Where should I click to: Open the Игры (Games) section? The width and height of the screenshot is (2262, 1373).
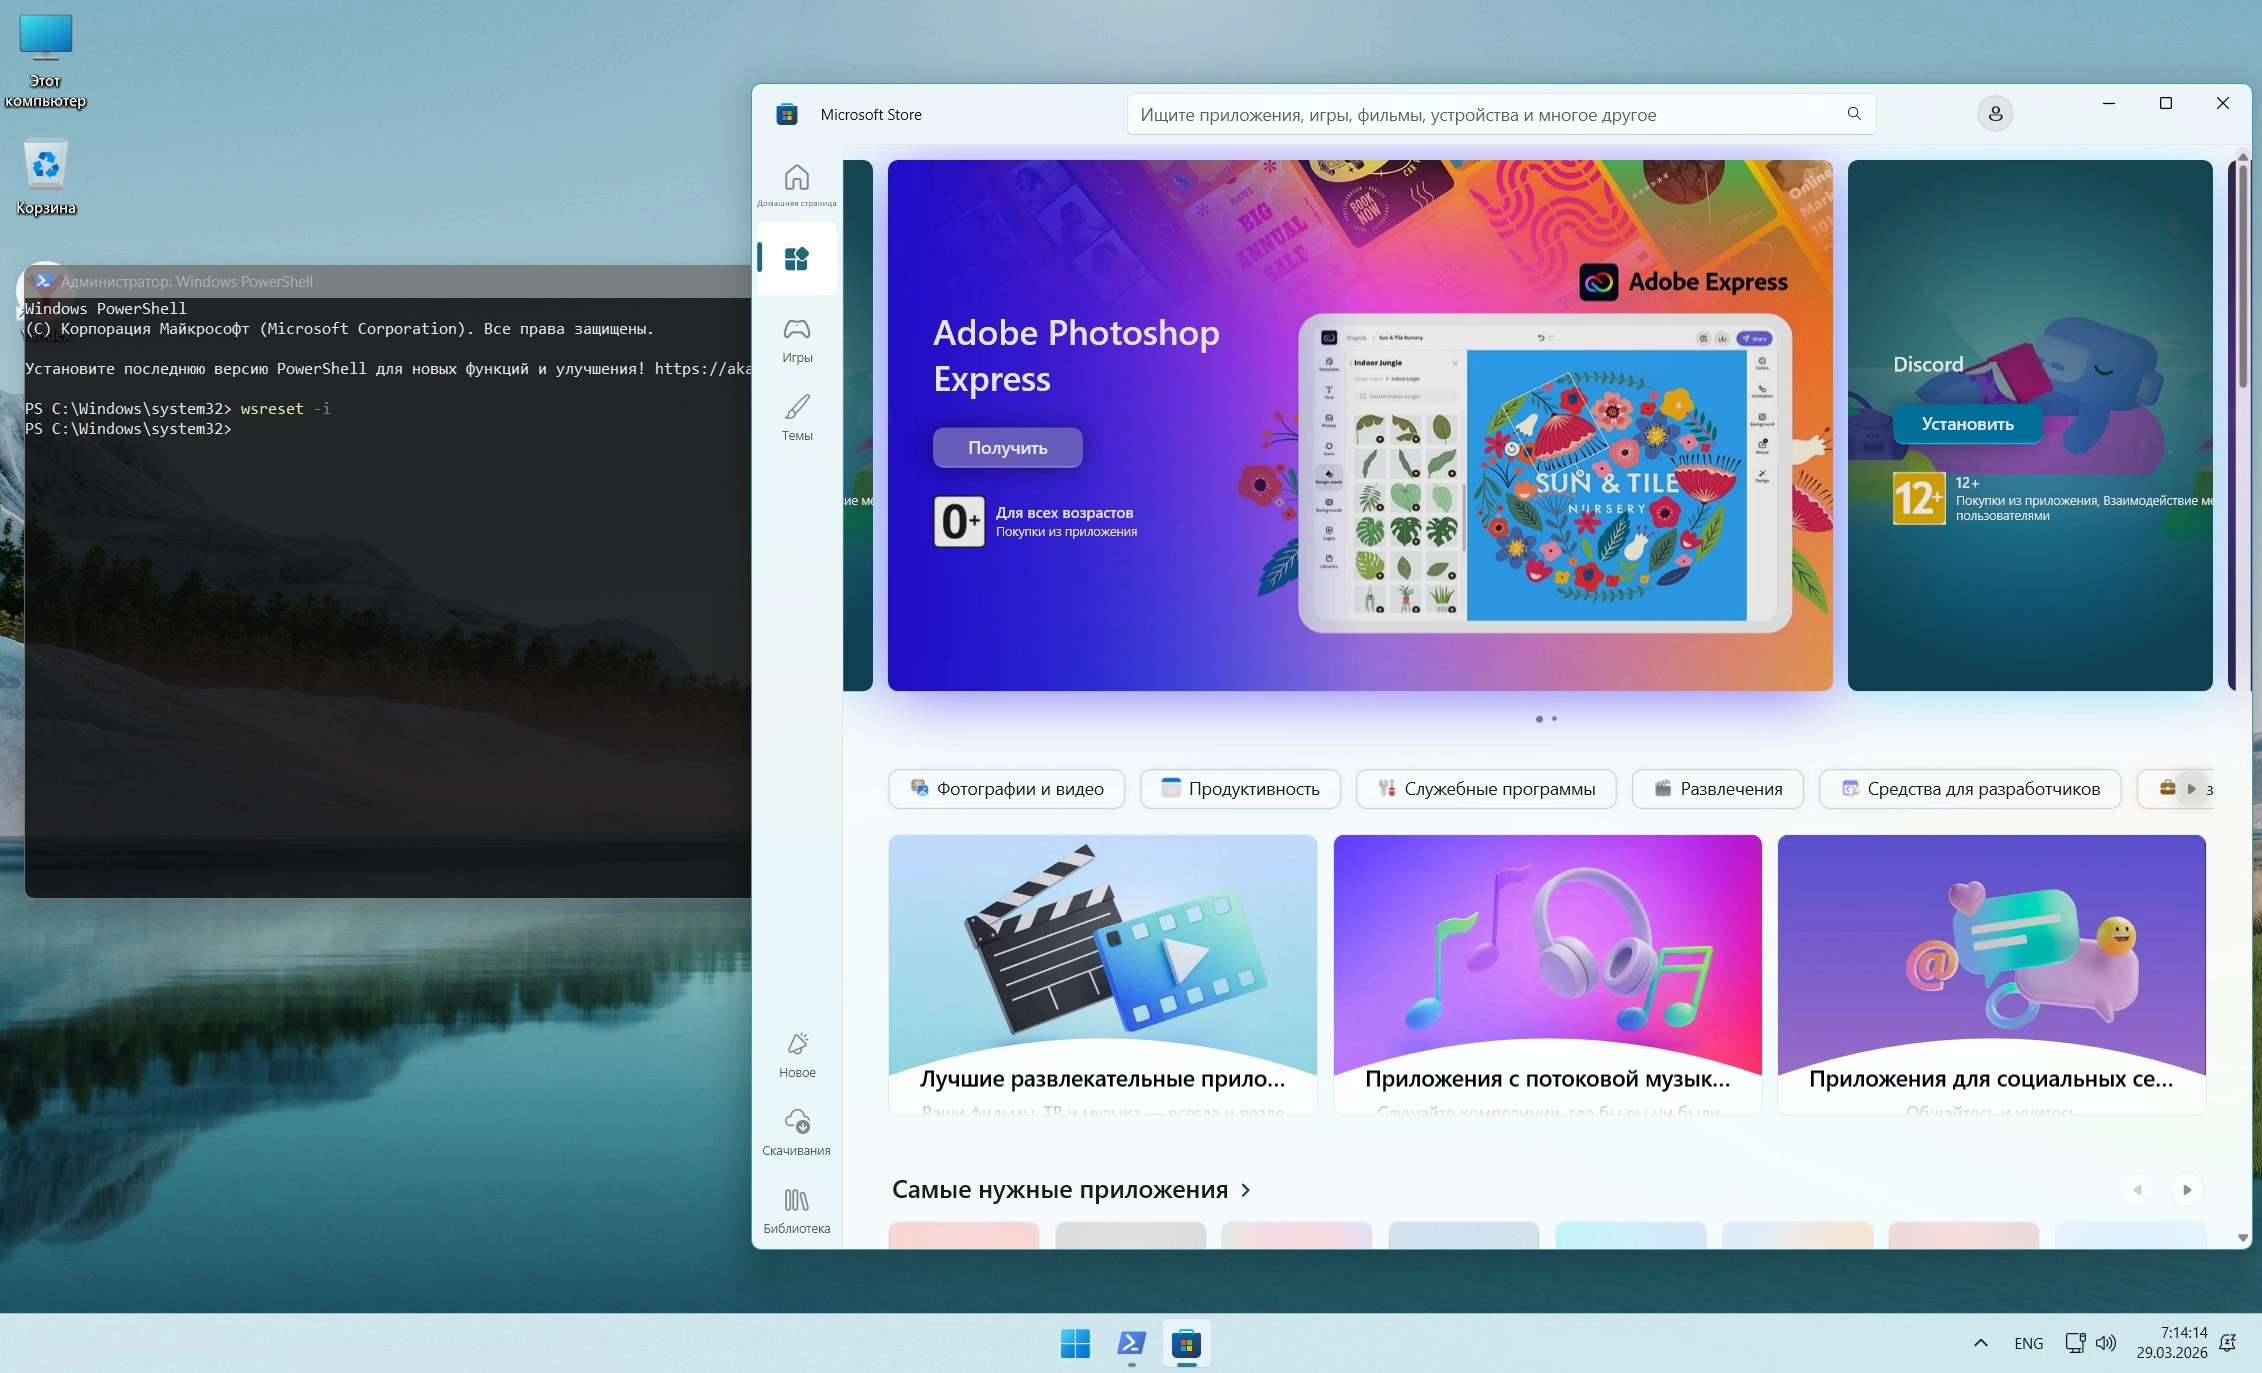796,340
